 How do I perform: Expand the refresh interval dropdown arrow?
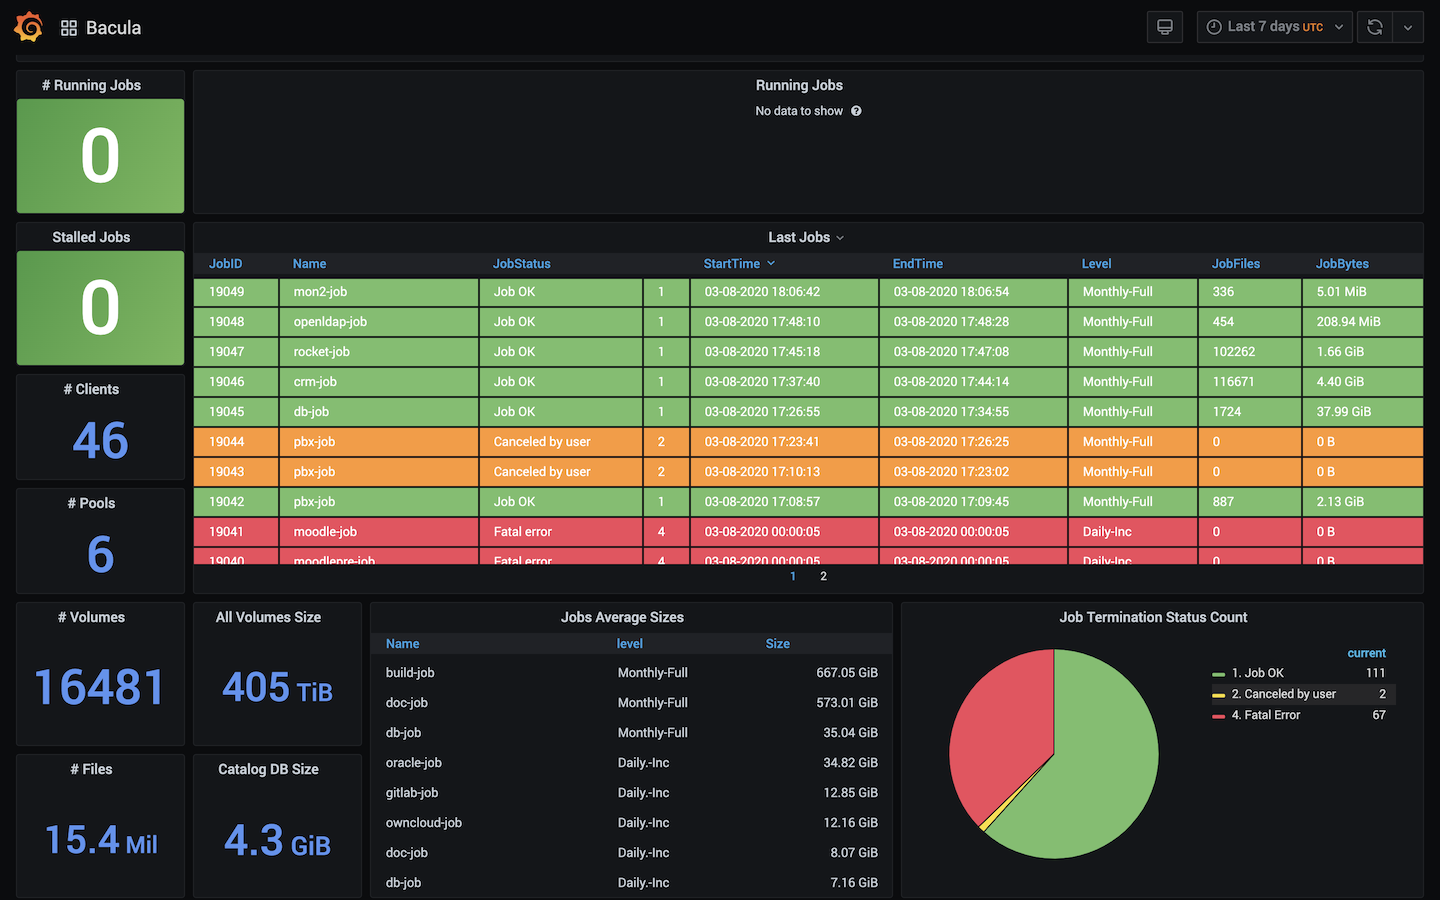1408,27
